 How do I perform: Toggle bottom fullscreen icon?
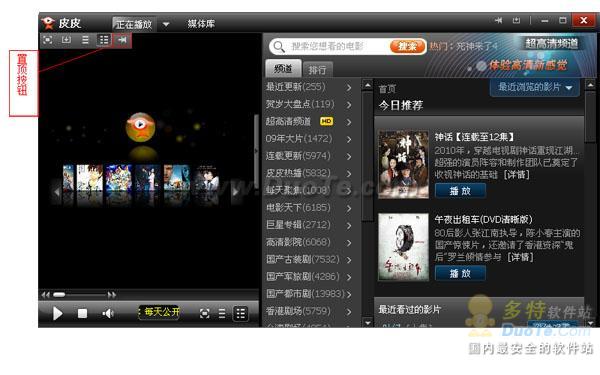pyautogui.click(x=205, y=314)
